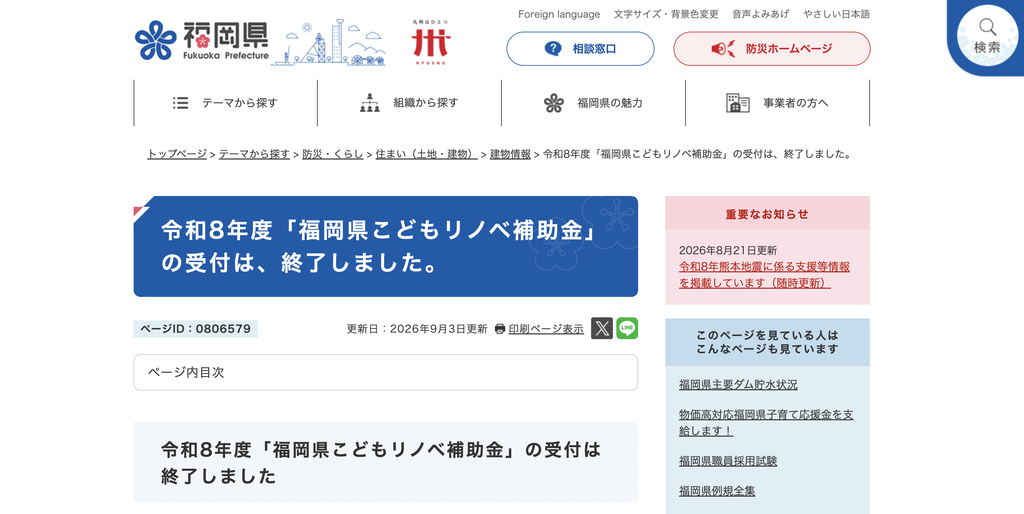Open 文字サイズ・背景色変更 settings

[x=666, y=14]
